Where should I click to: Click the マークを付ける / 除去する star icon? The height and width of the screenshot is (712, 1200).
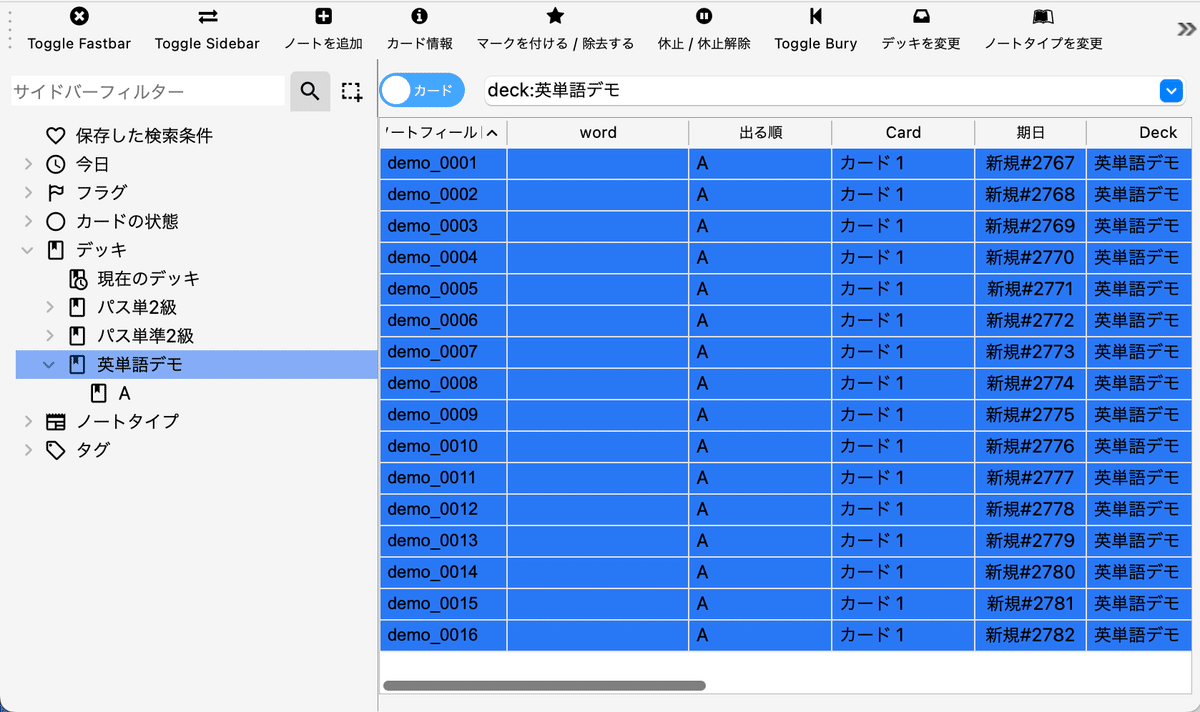[555, 16]
